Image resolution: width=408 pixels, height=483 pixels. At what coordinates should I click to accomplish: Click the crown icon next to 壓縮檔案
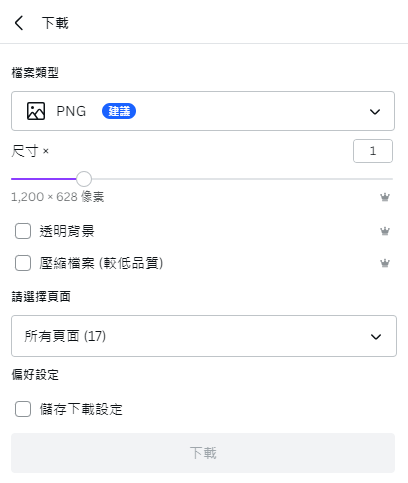point(385,263)
